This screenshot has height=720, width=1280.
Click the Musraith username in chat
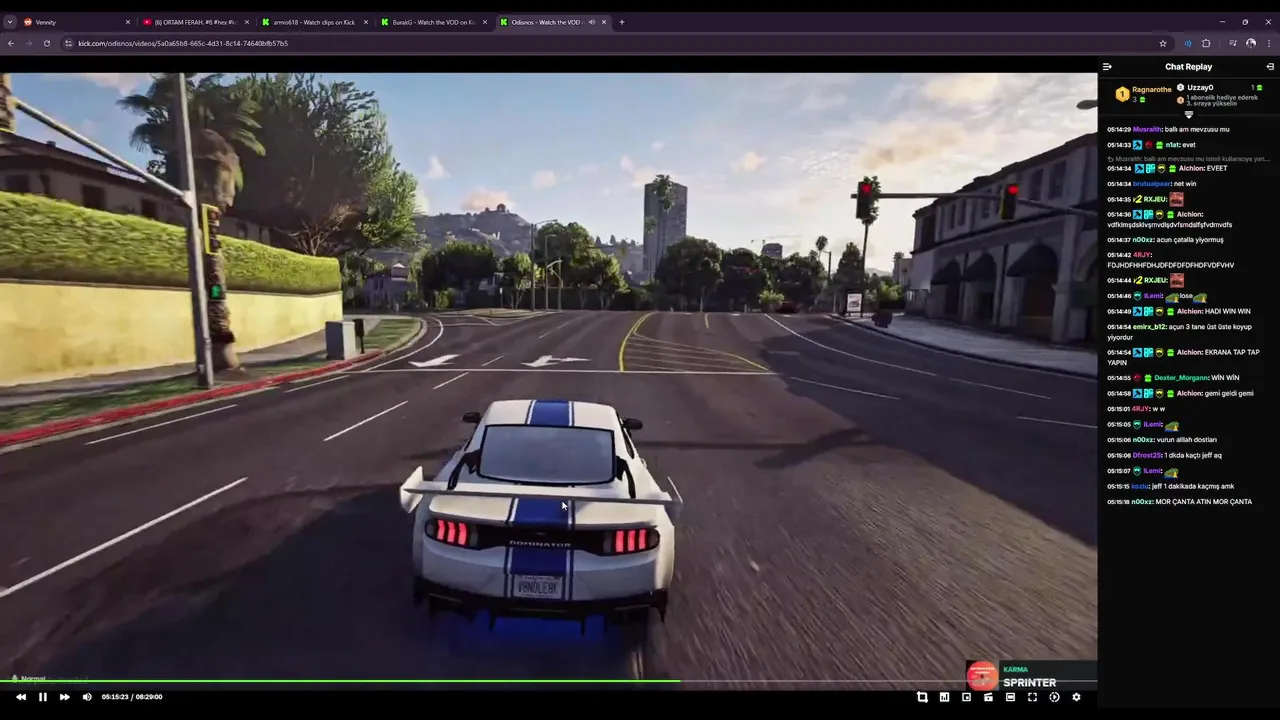pyautogui.click(x=1147, y=129)
